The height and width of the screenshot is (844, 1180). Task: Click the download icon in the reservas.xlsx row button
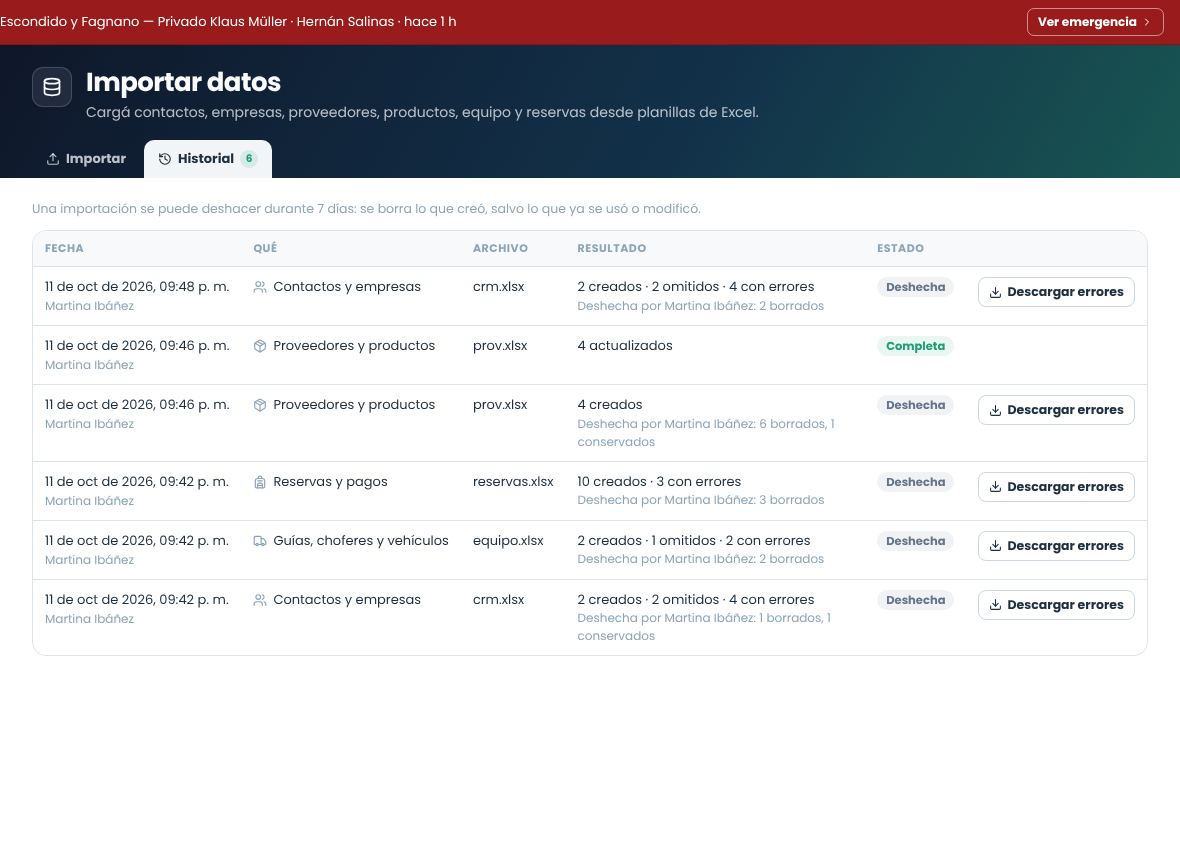point(995,487)
